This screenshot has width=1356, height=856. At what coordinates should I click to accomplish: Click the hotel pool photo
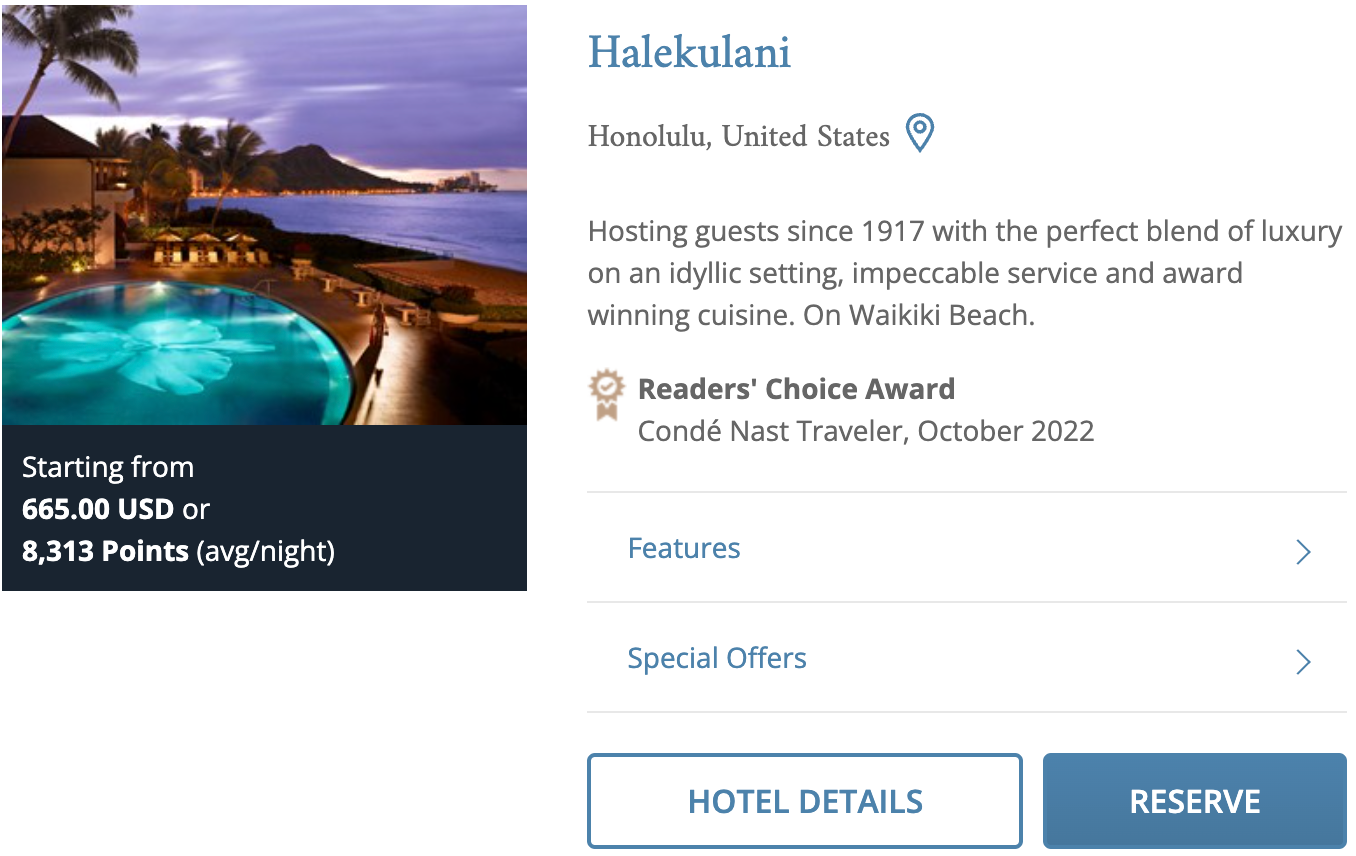pos(264,215)
